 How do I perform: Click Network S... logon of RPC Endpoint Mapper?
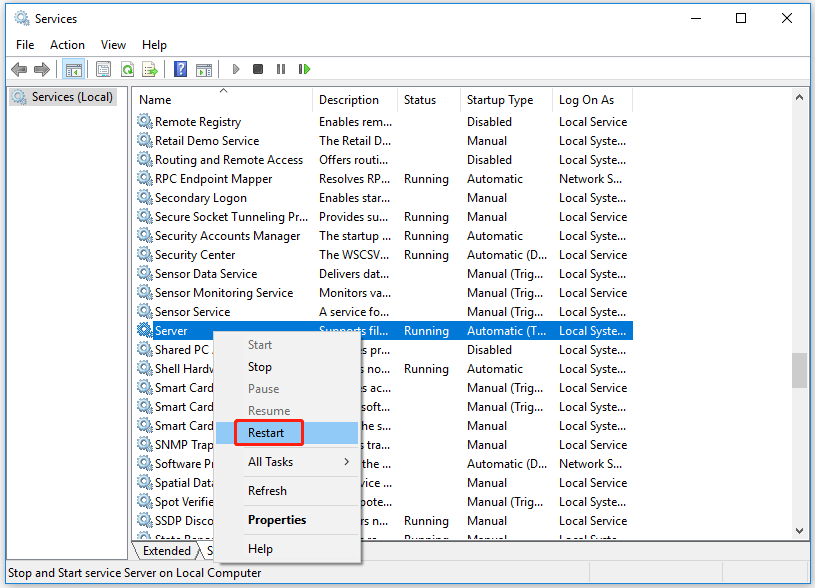(x=590, y=179)
